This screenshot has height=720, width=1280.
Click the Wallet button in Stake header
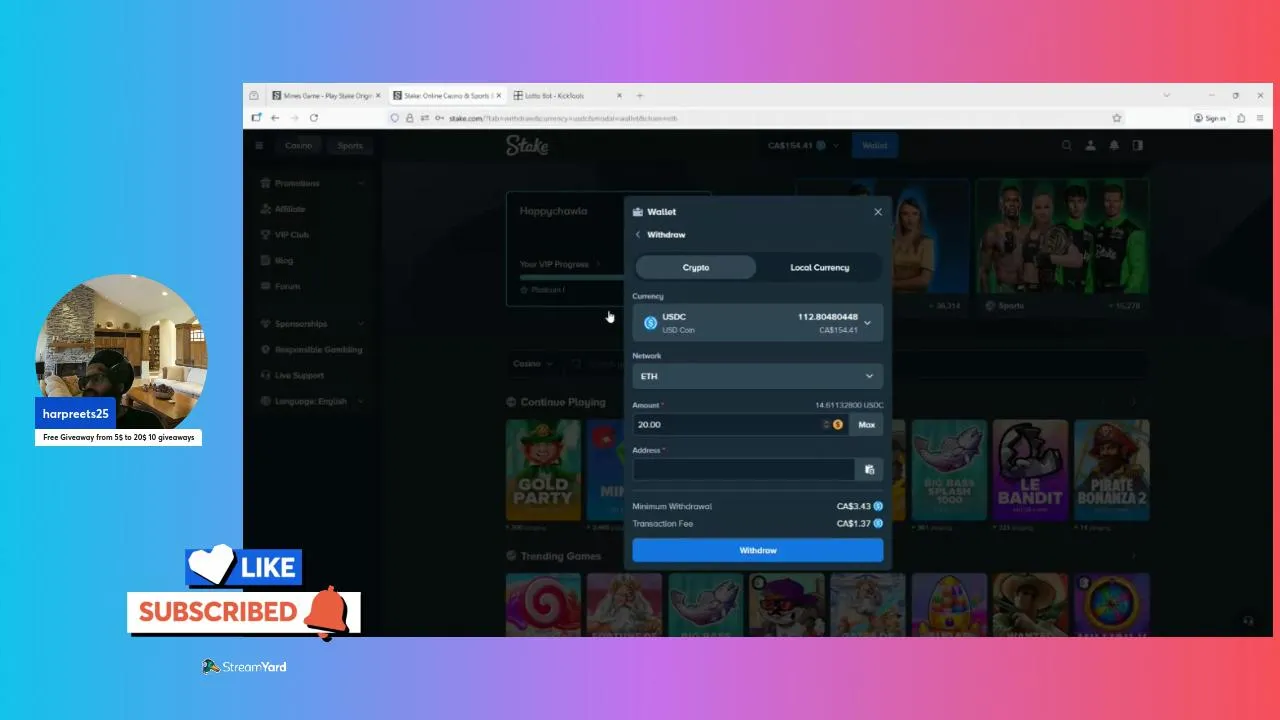tap(875, 145)
